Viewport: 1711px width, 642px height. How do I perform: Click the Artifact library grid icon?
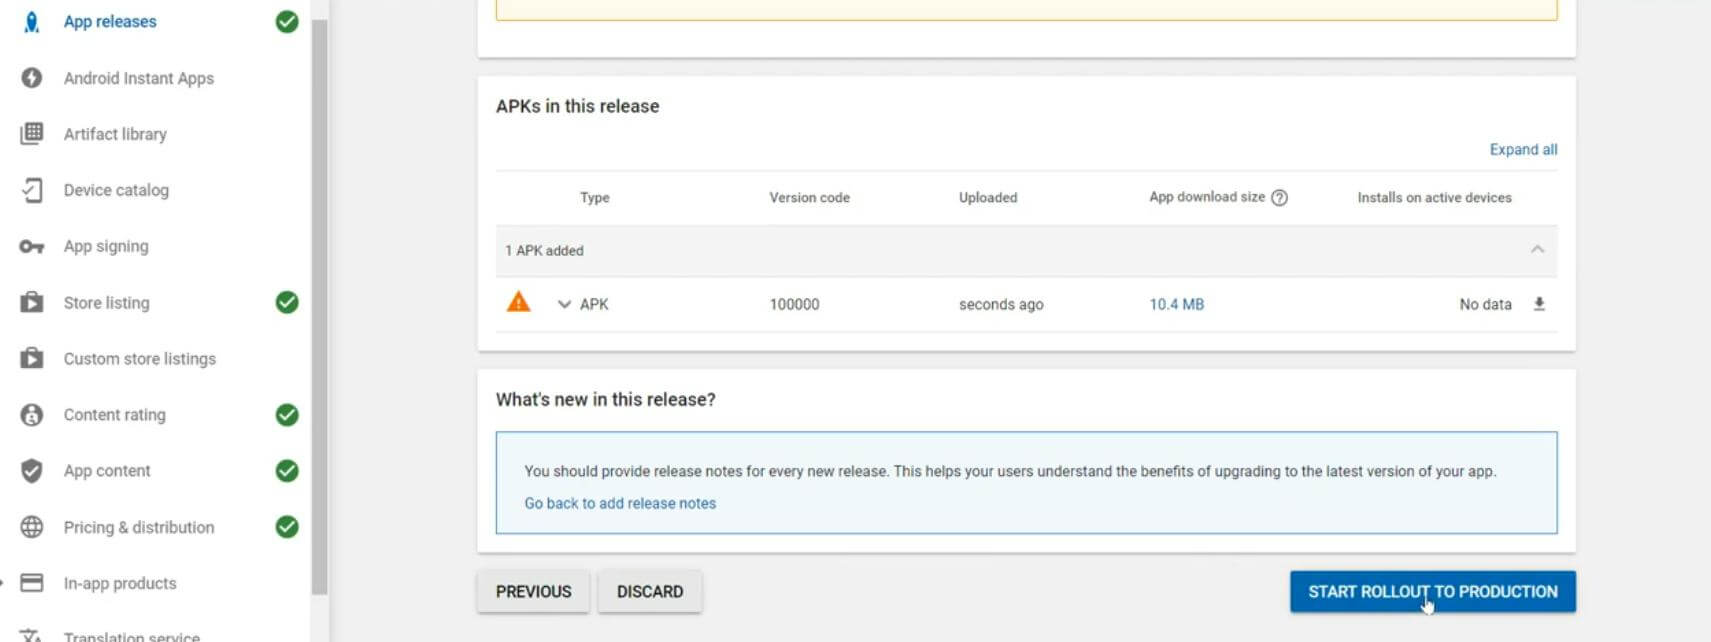point(32,134)
